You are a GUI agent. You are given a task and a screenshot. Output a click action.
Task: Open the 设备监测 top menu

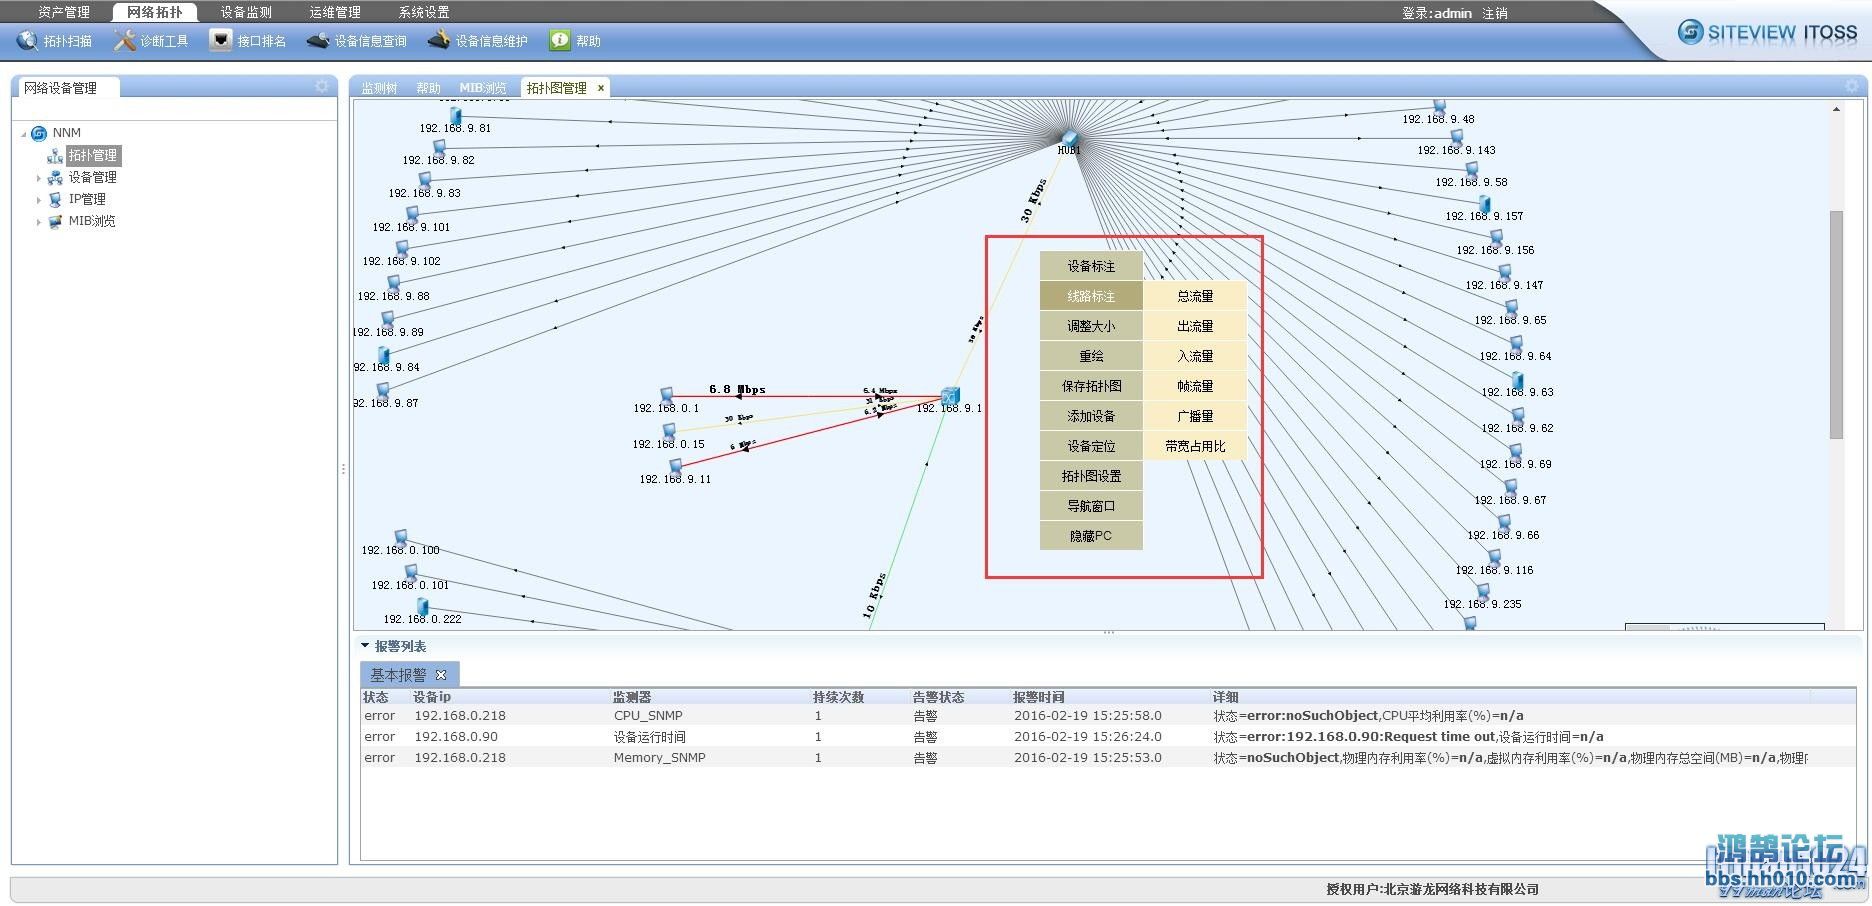pos(246,12)
